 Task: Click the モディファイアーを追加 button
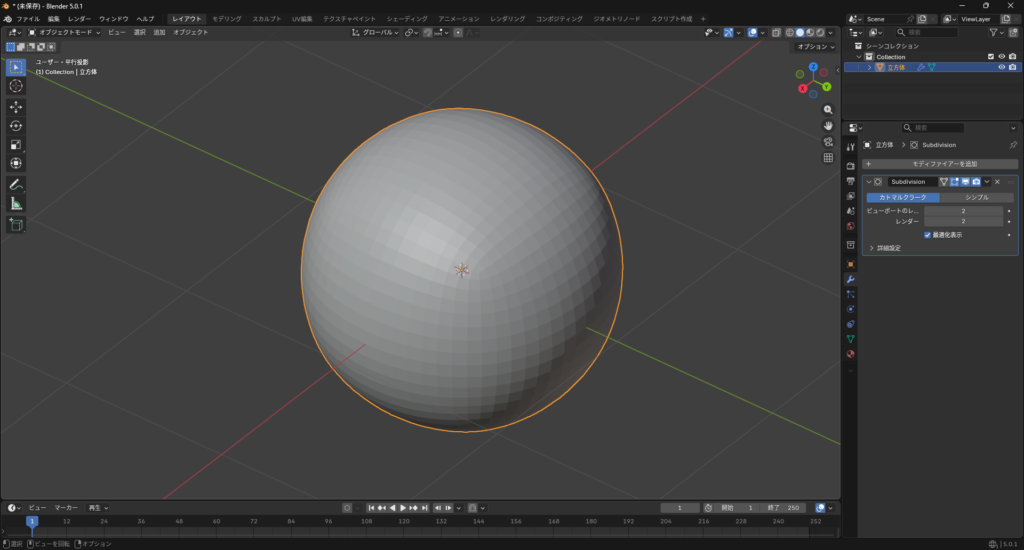point(940,163)
